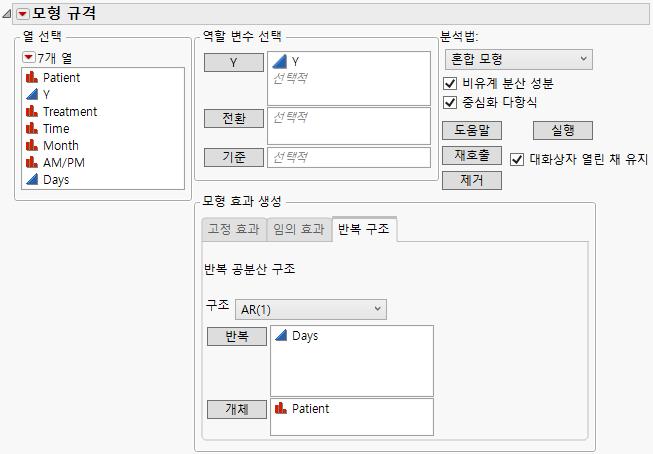The width and height of the screenshot is (653, 454).
Task: Click the Month column's bar icon
Action: pos(32,145)
